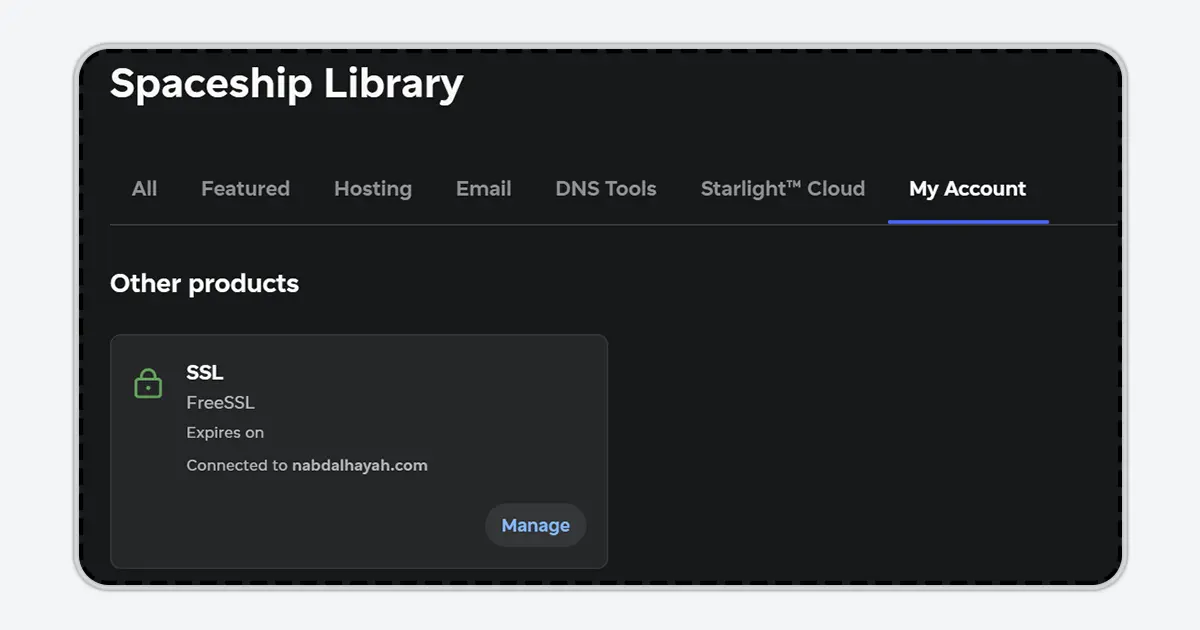Click the Manage button on SSL card

pos(535,525)
